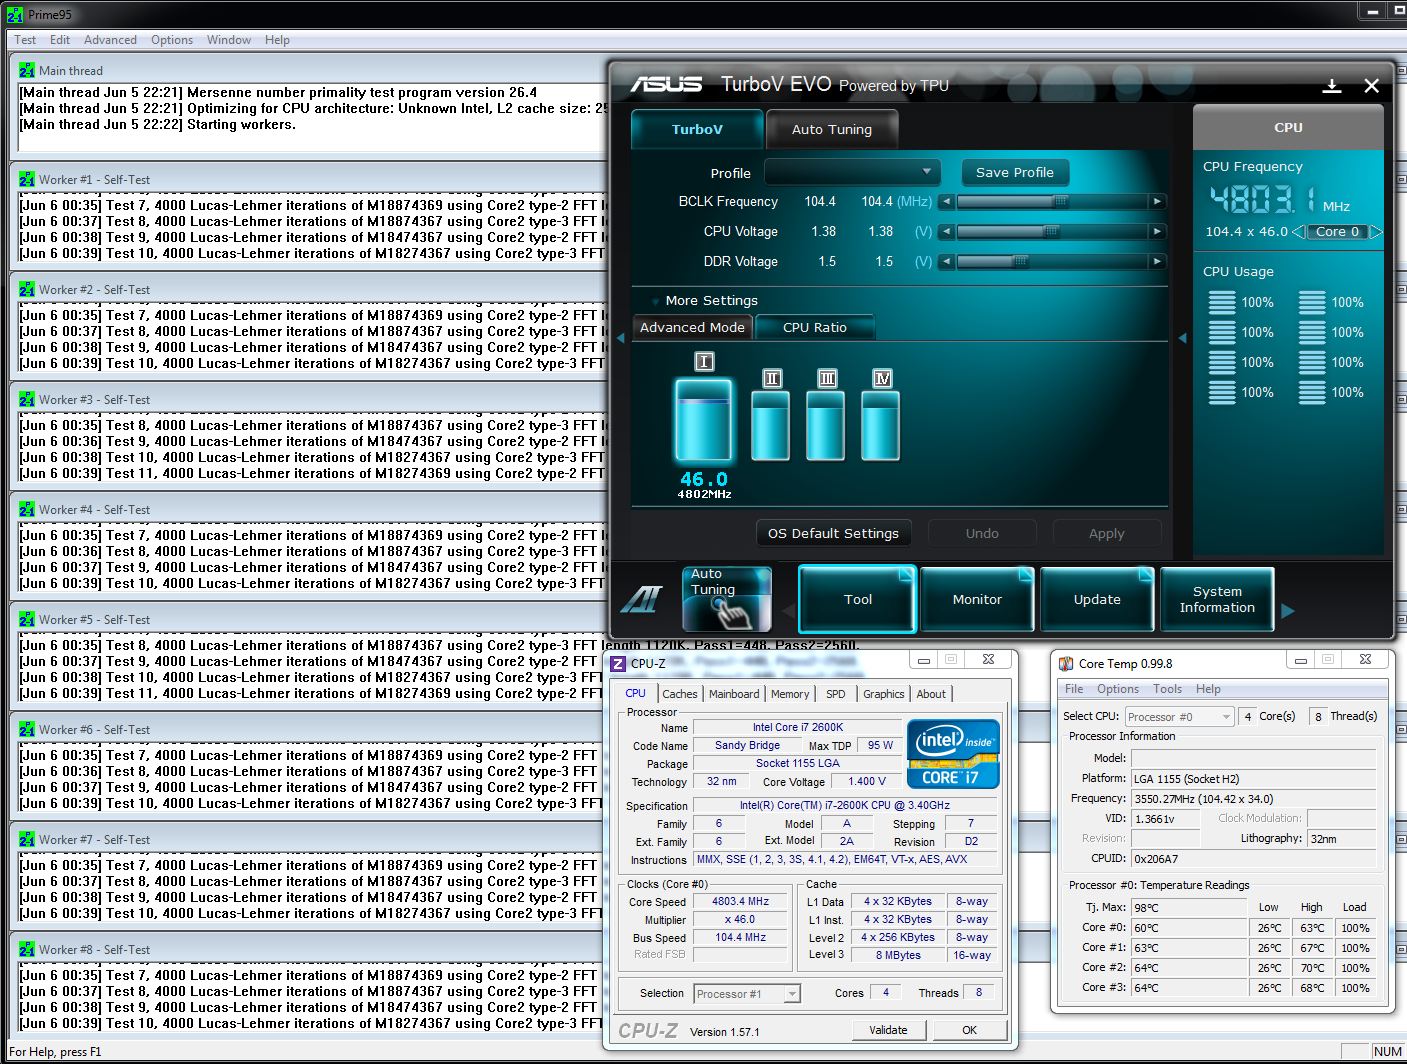This screenshot has height=1064, width=1407.
Task: Click the BCLK Frequency slider thumb
Action: coord(1061,202)
